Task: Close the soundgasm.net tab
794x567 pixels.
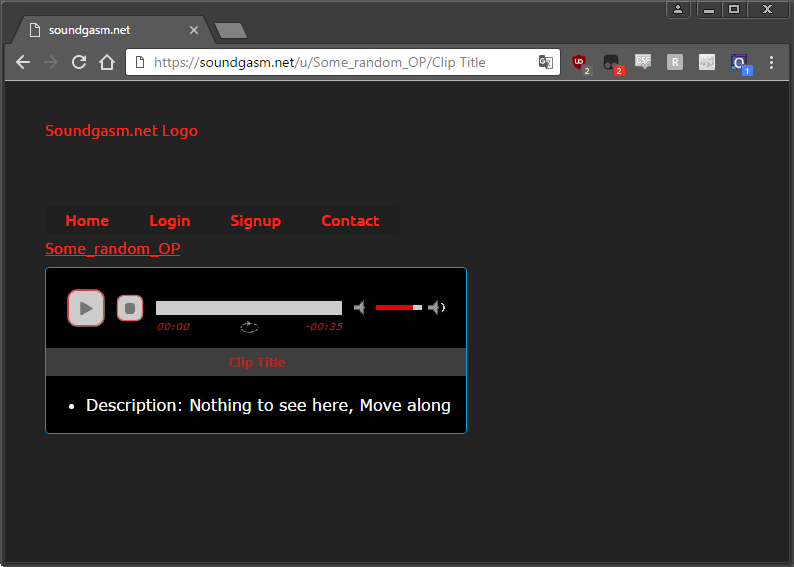Action: 194,30
